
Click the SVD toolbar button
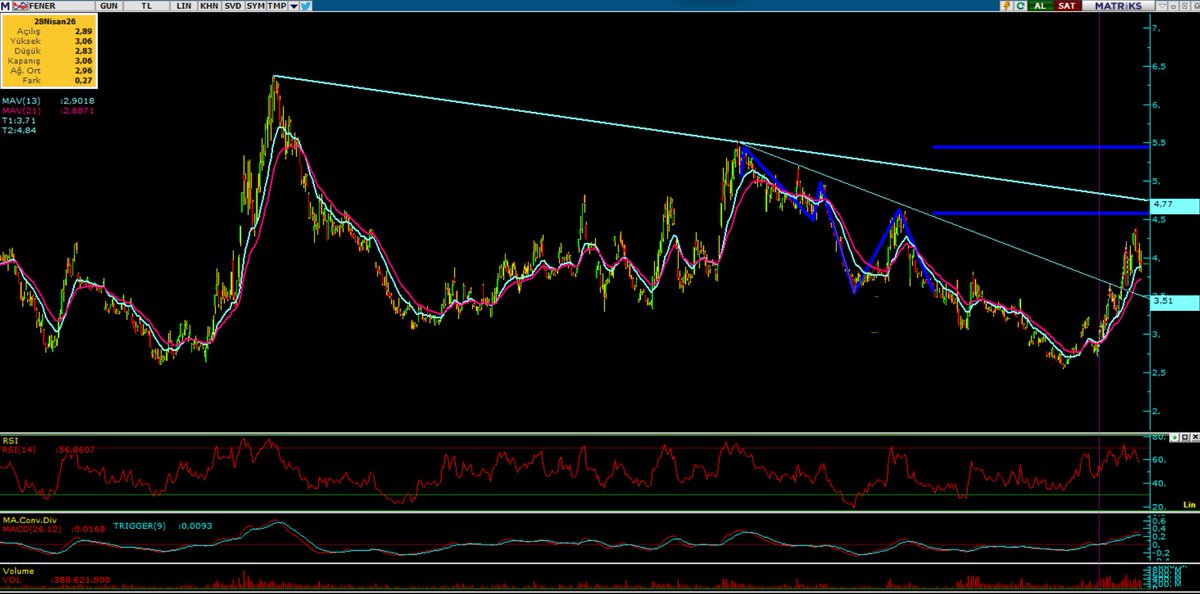click(232, 6)
